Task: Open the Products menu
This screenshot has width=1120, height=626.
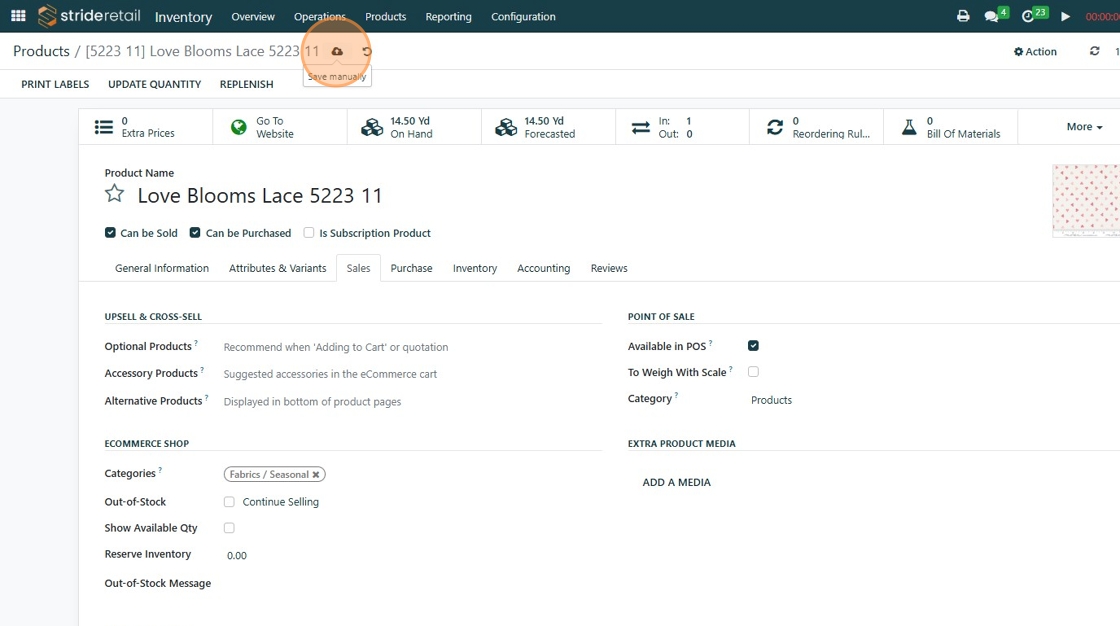Action: click(386, 16)
